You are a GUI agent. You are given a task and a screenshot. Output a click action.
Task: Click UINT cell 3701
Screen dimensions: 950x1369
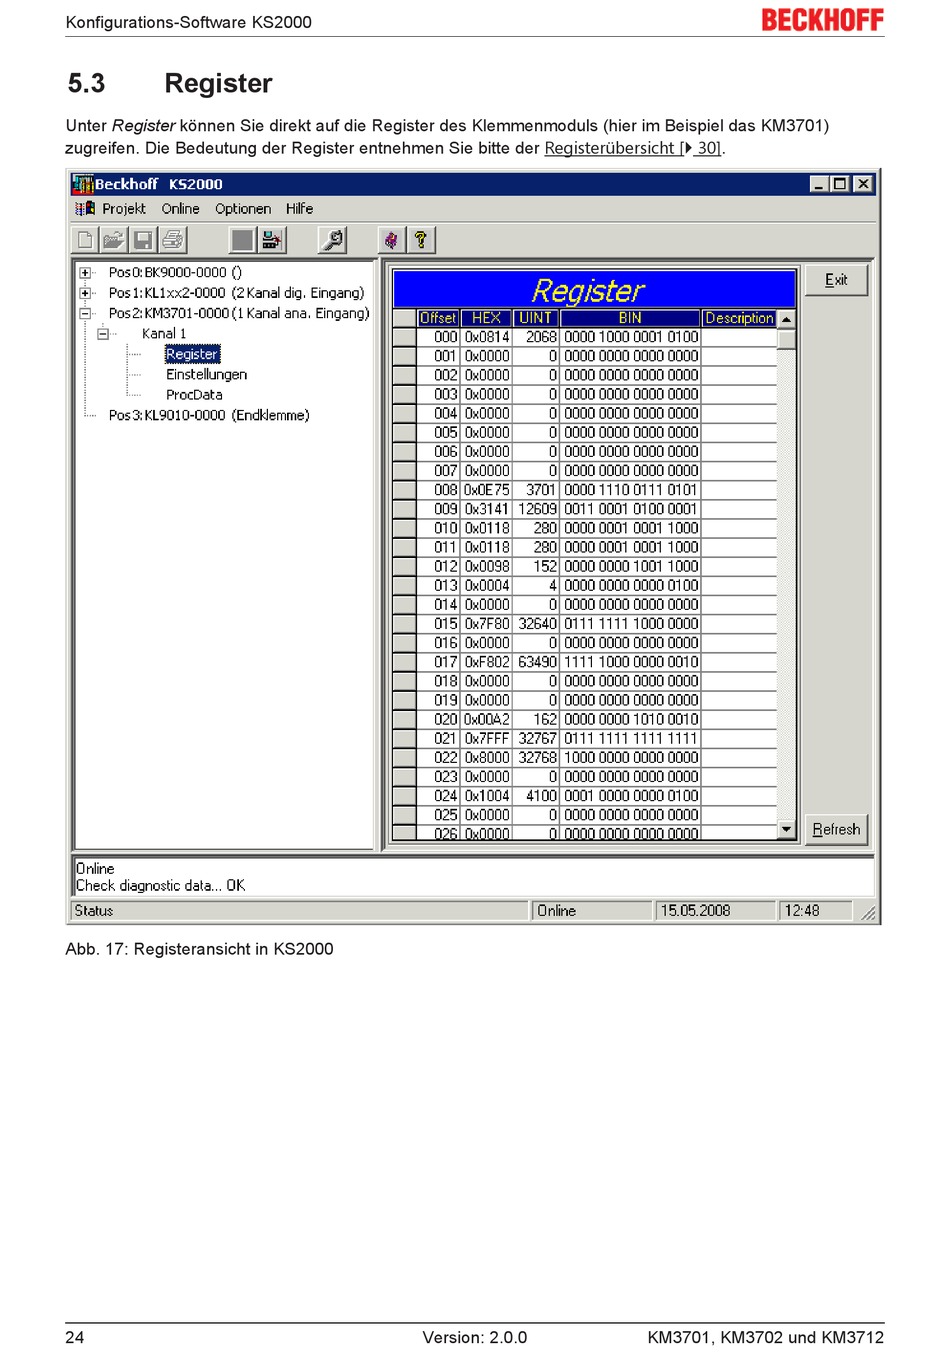(x=536, y=490)
